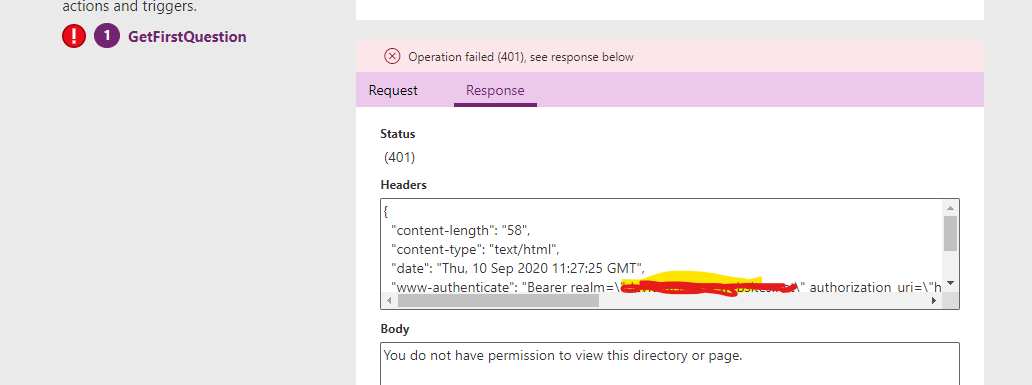Click the date header line showing 10 Sep 2020
The width and height of the screenshot is (1032, 385).
click(519, 268)
